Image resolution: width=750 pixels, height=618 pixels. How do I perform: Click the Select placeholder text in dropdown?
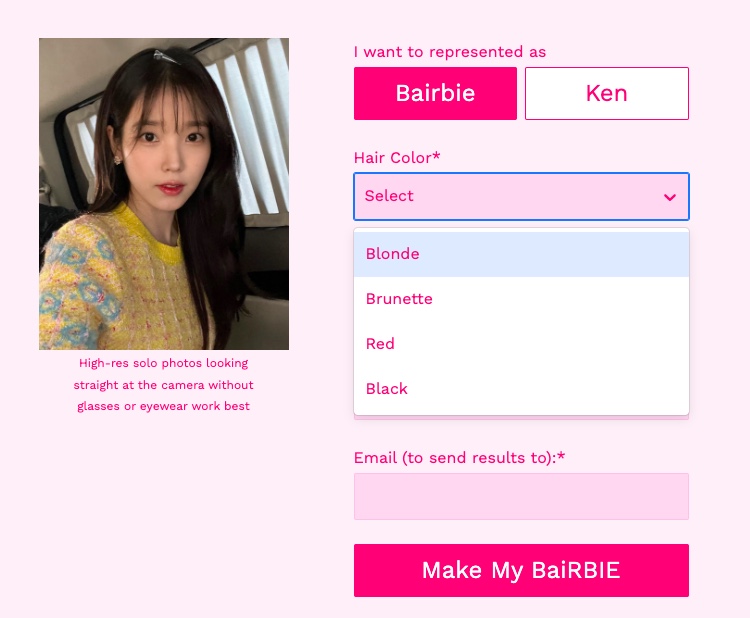[389, 196]
